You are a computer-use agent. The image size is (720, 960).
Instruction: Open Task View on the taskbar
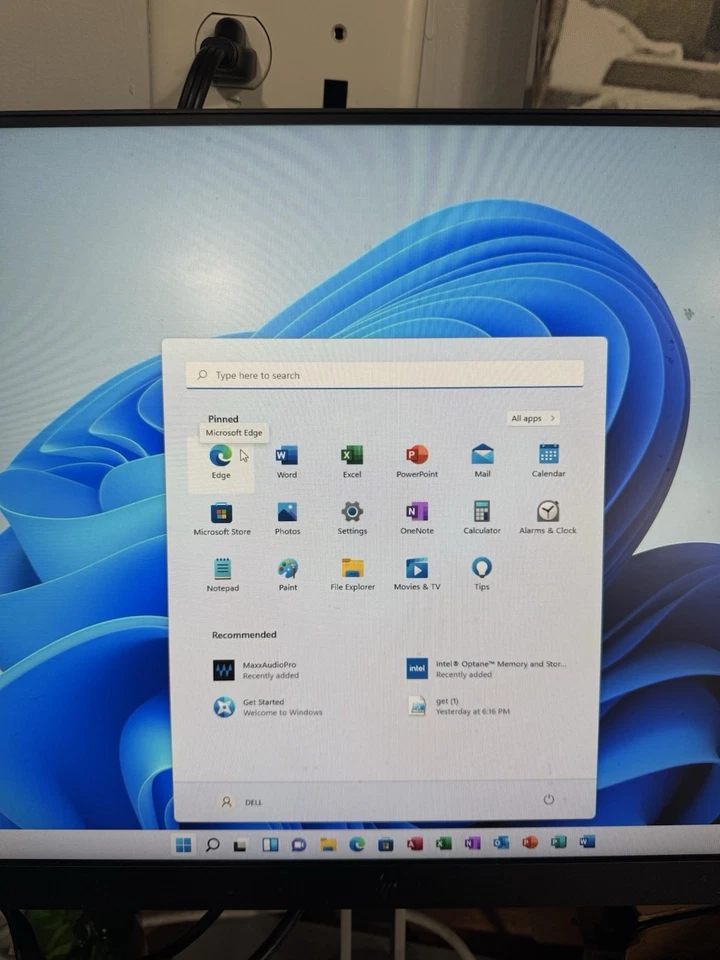click(240, 845)
